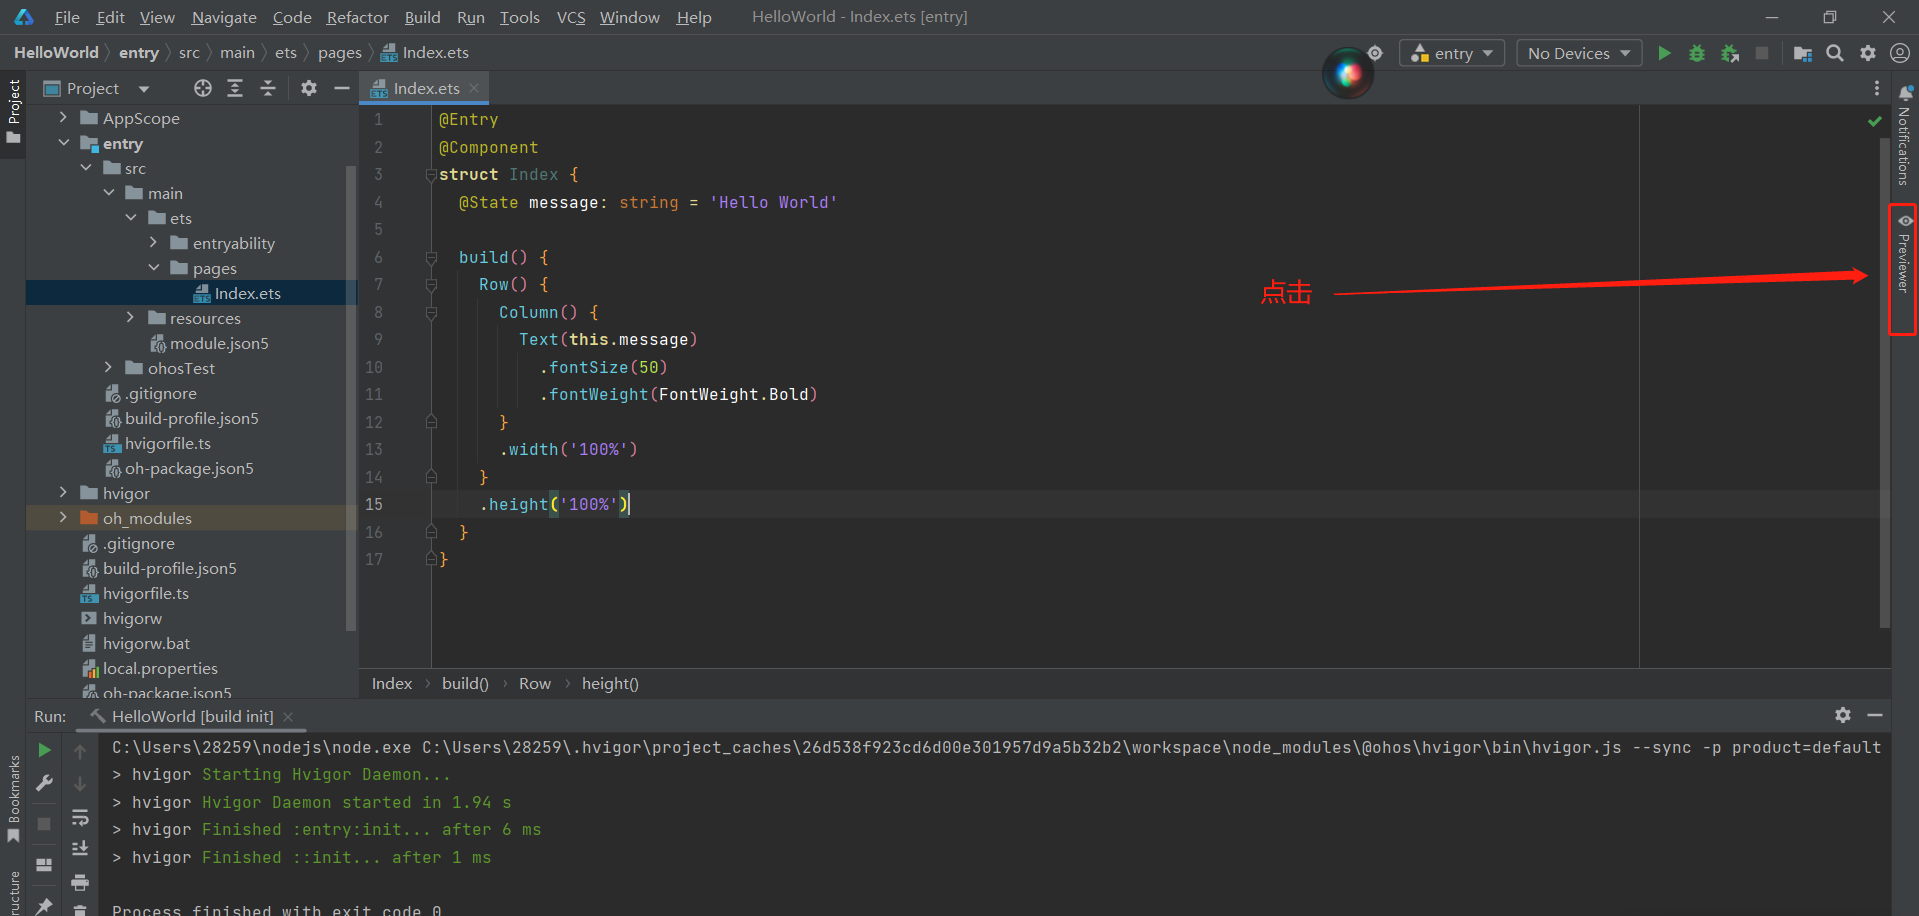The width and height of the screenshot is (1919, 916).
Task: Toggle the Notifications side panel
Action: [1904, 135]
